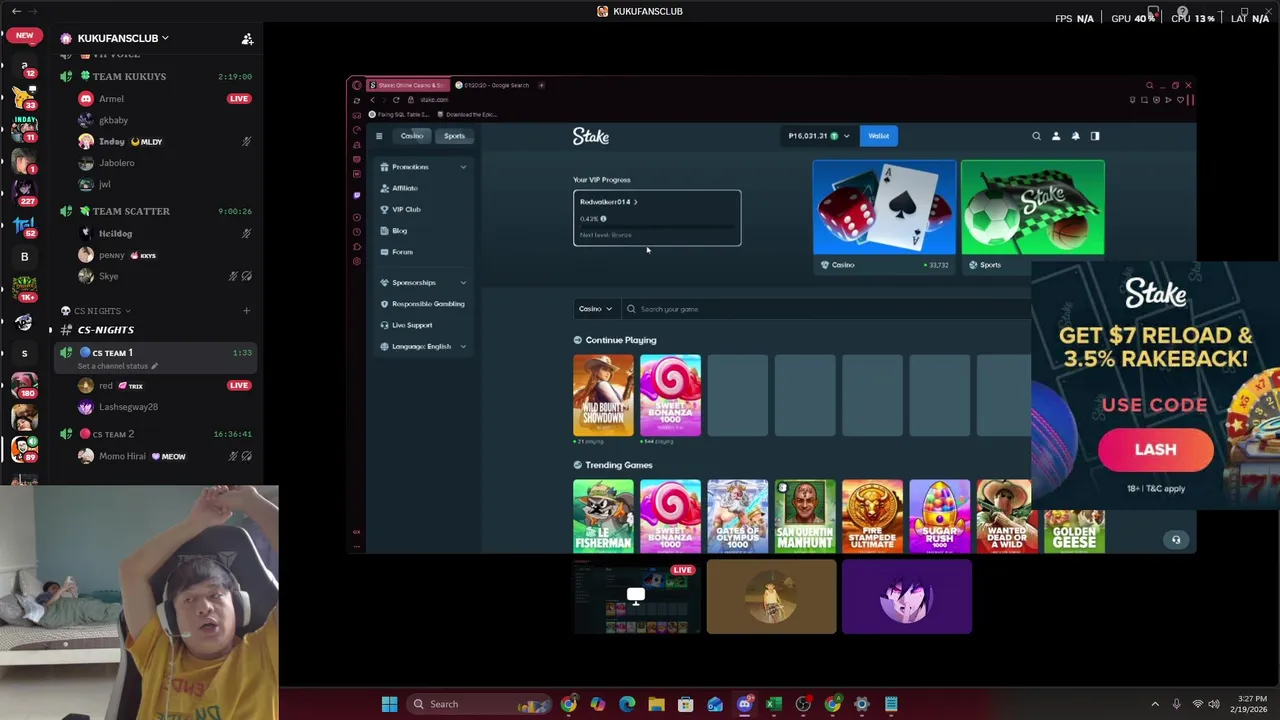Open Language: English dropdown
This screenshot has width=1280, height=720.
424,347
